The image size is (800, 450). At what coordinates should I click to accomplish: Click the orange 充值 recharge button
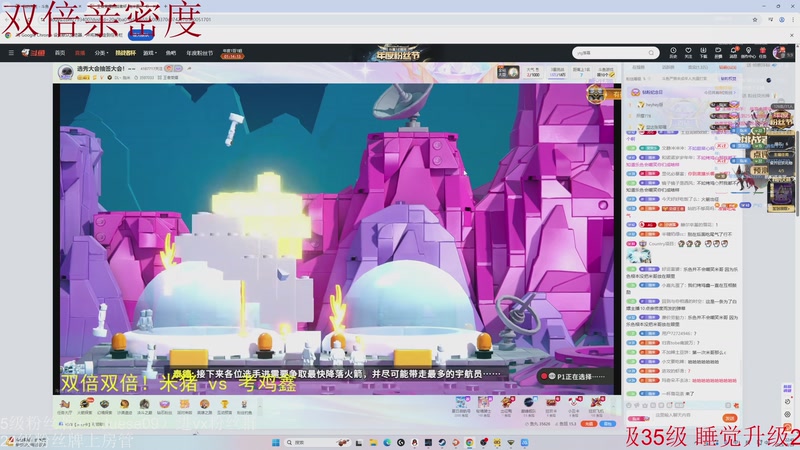point(589,424)
